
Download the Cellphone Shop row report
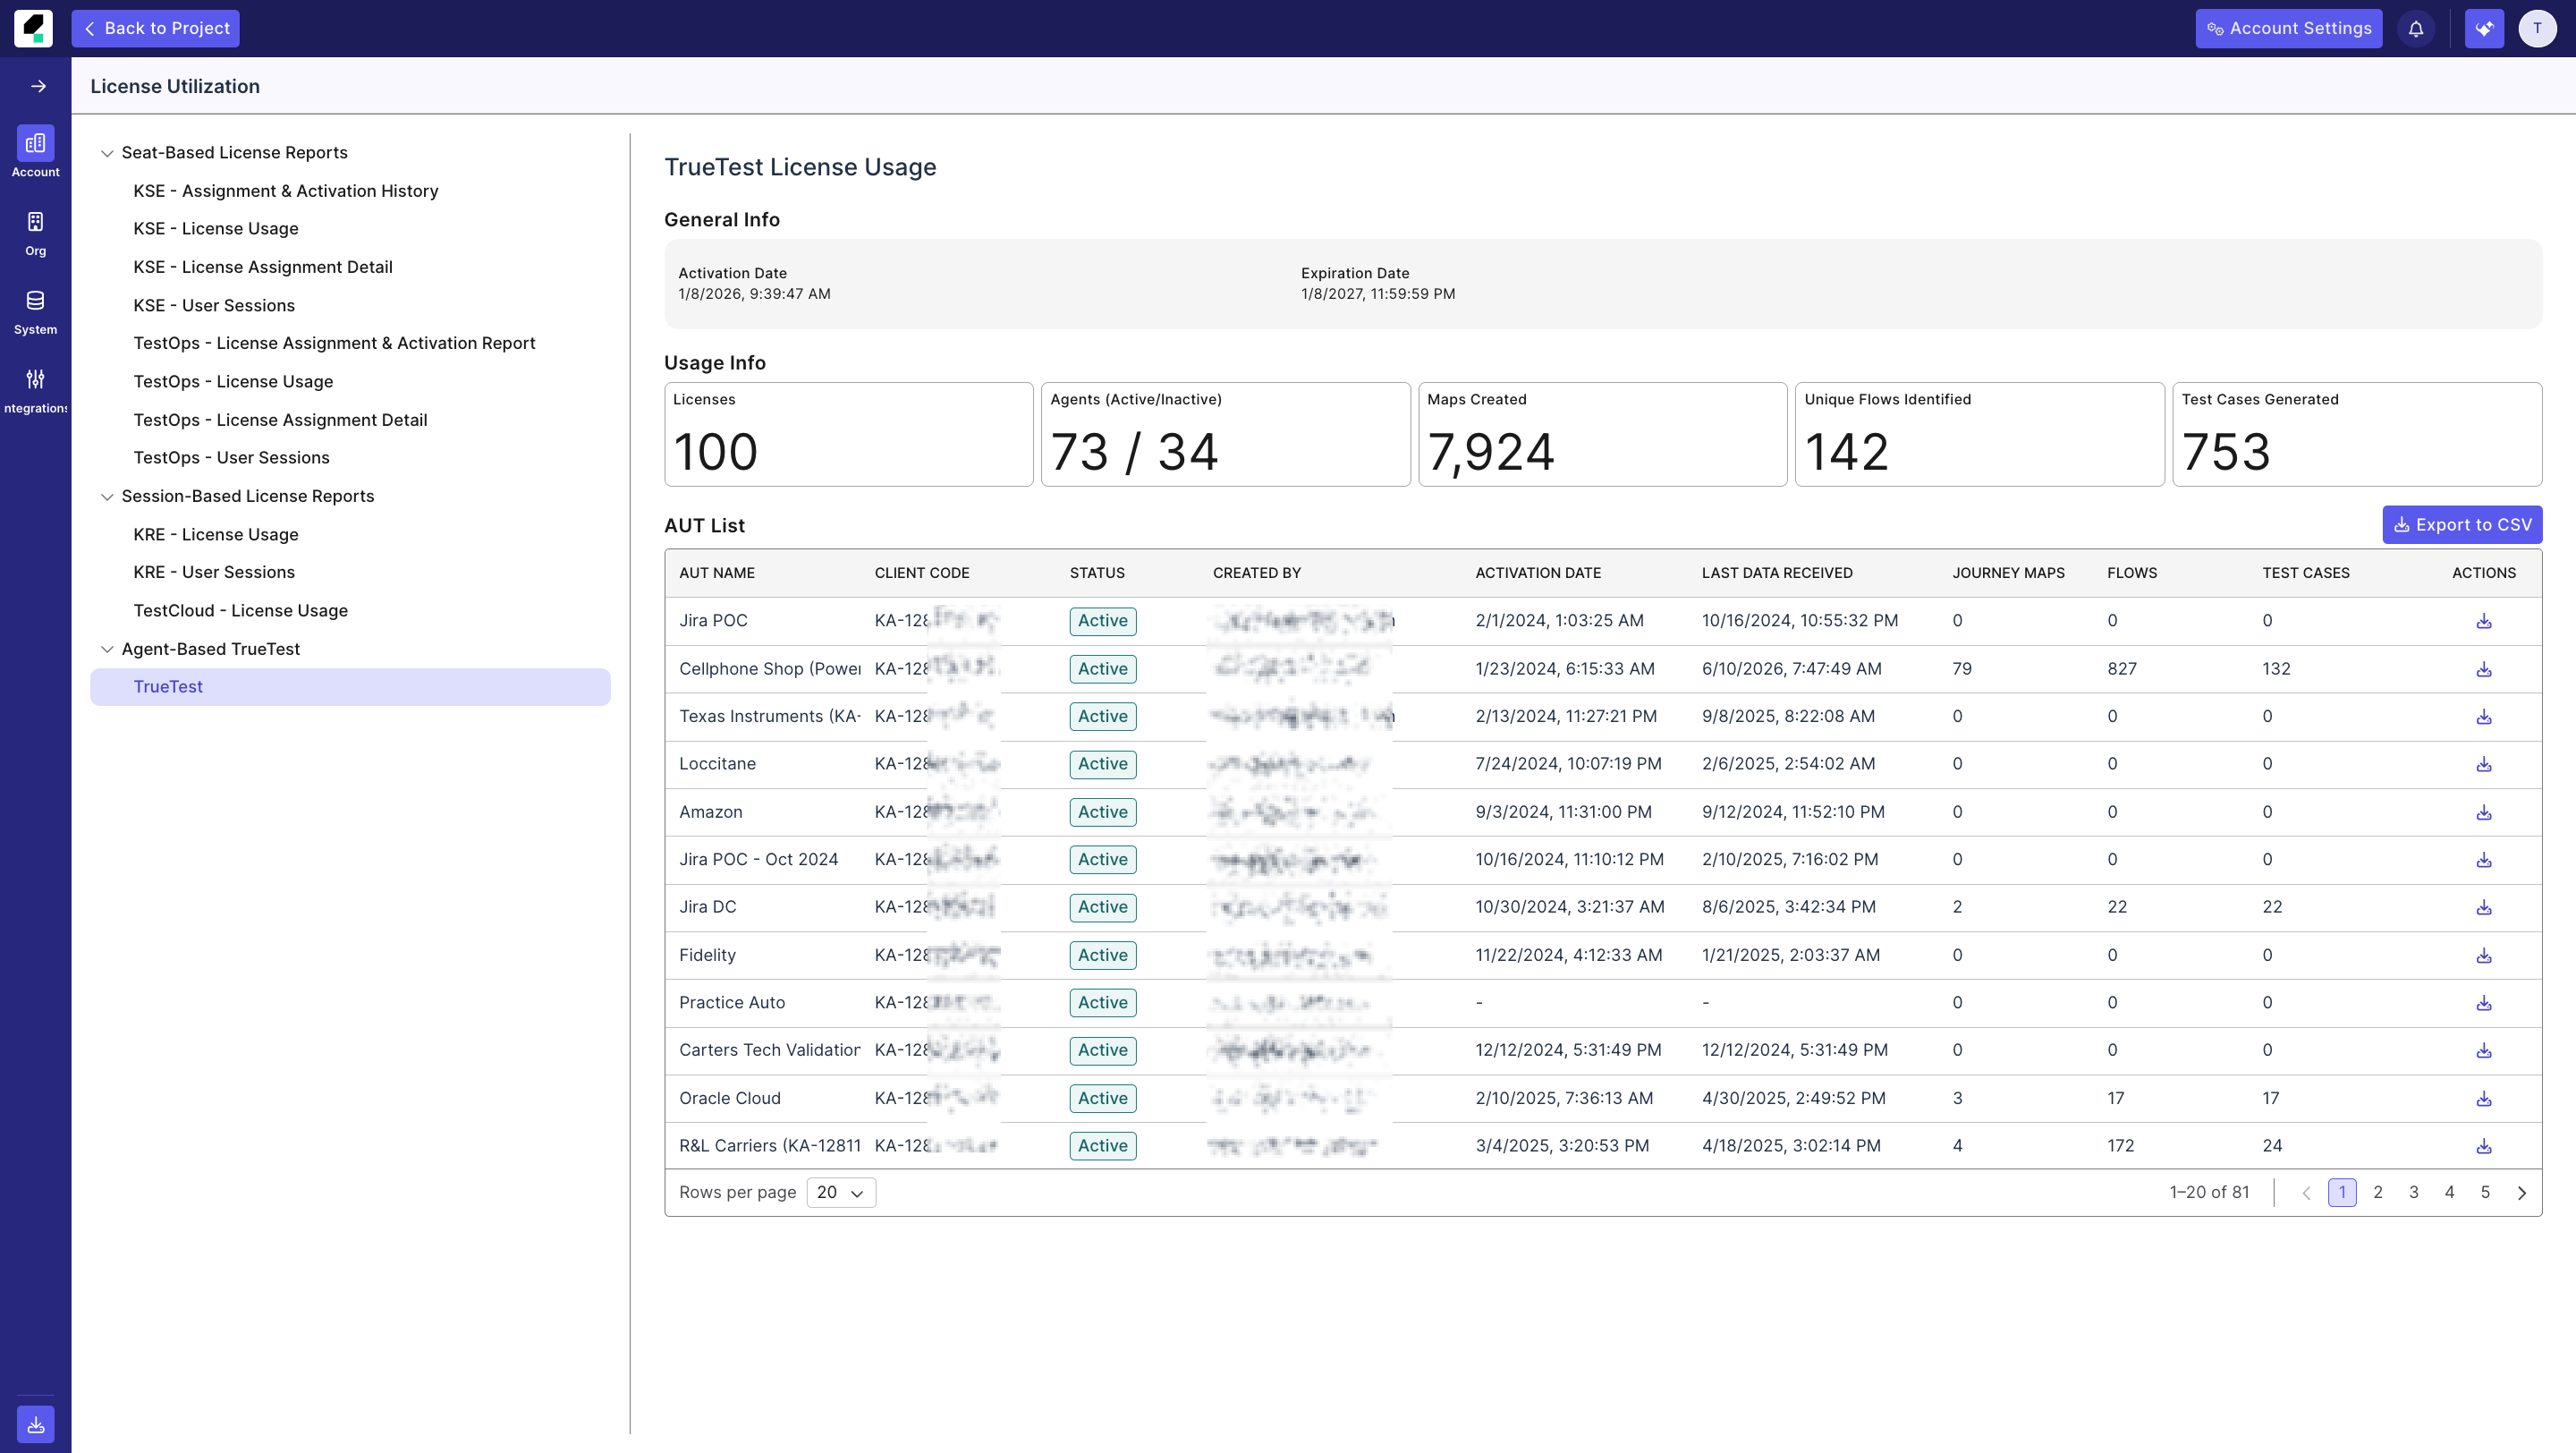2483,669
